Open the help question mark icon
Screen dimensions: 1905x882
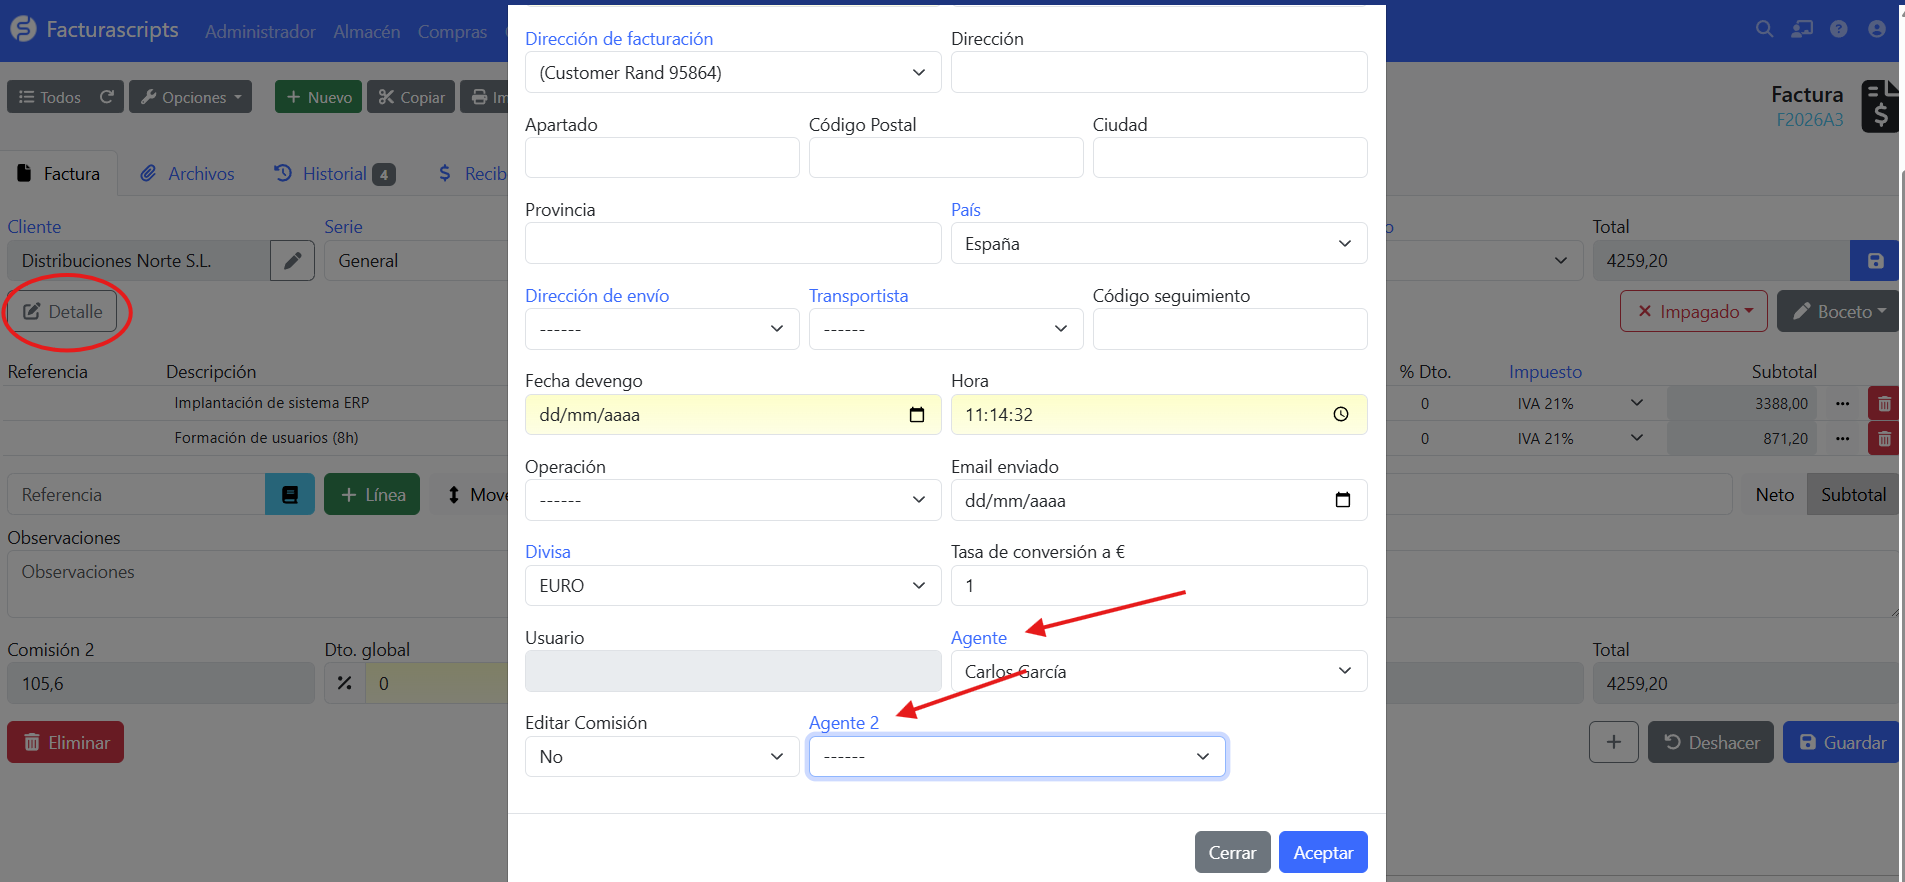tap(1839, 29)
